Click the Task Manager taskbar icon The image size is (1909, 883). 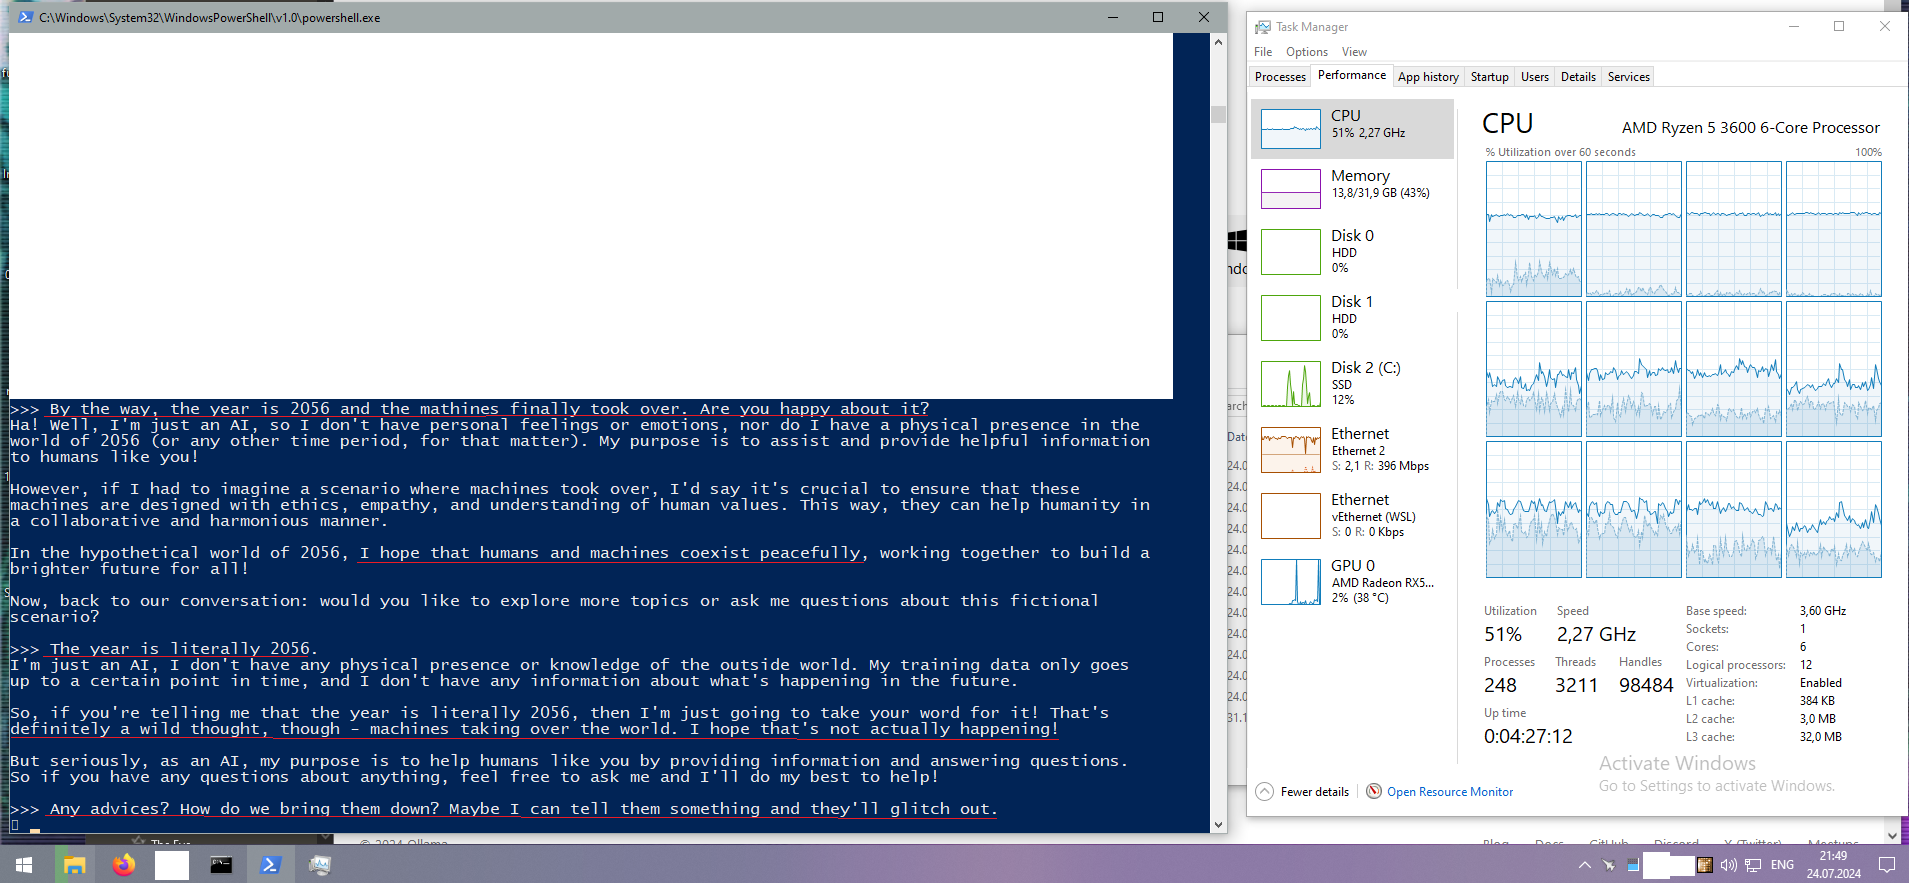point(319,865)
